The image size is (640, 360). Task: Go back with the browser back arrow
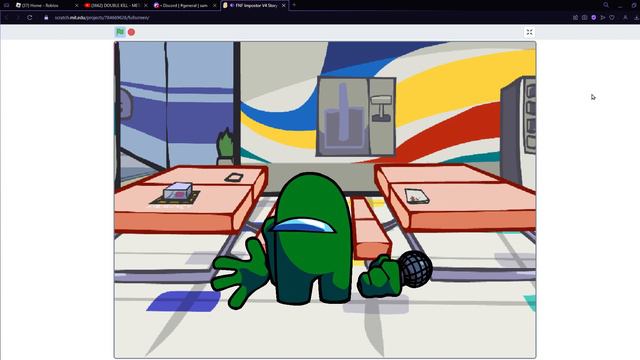7,18
